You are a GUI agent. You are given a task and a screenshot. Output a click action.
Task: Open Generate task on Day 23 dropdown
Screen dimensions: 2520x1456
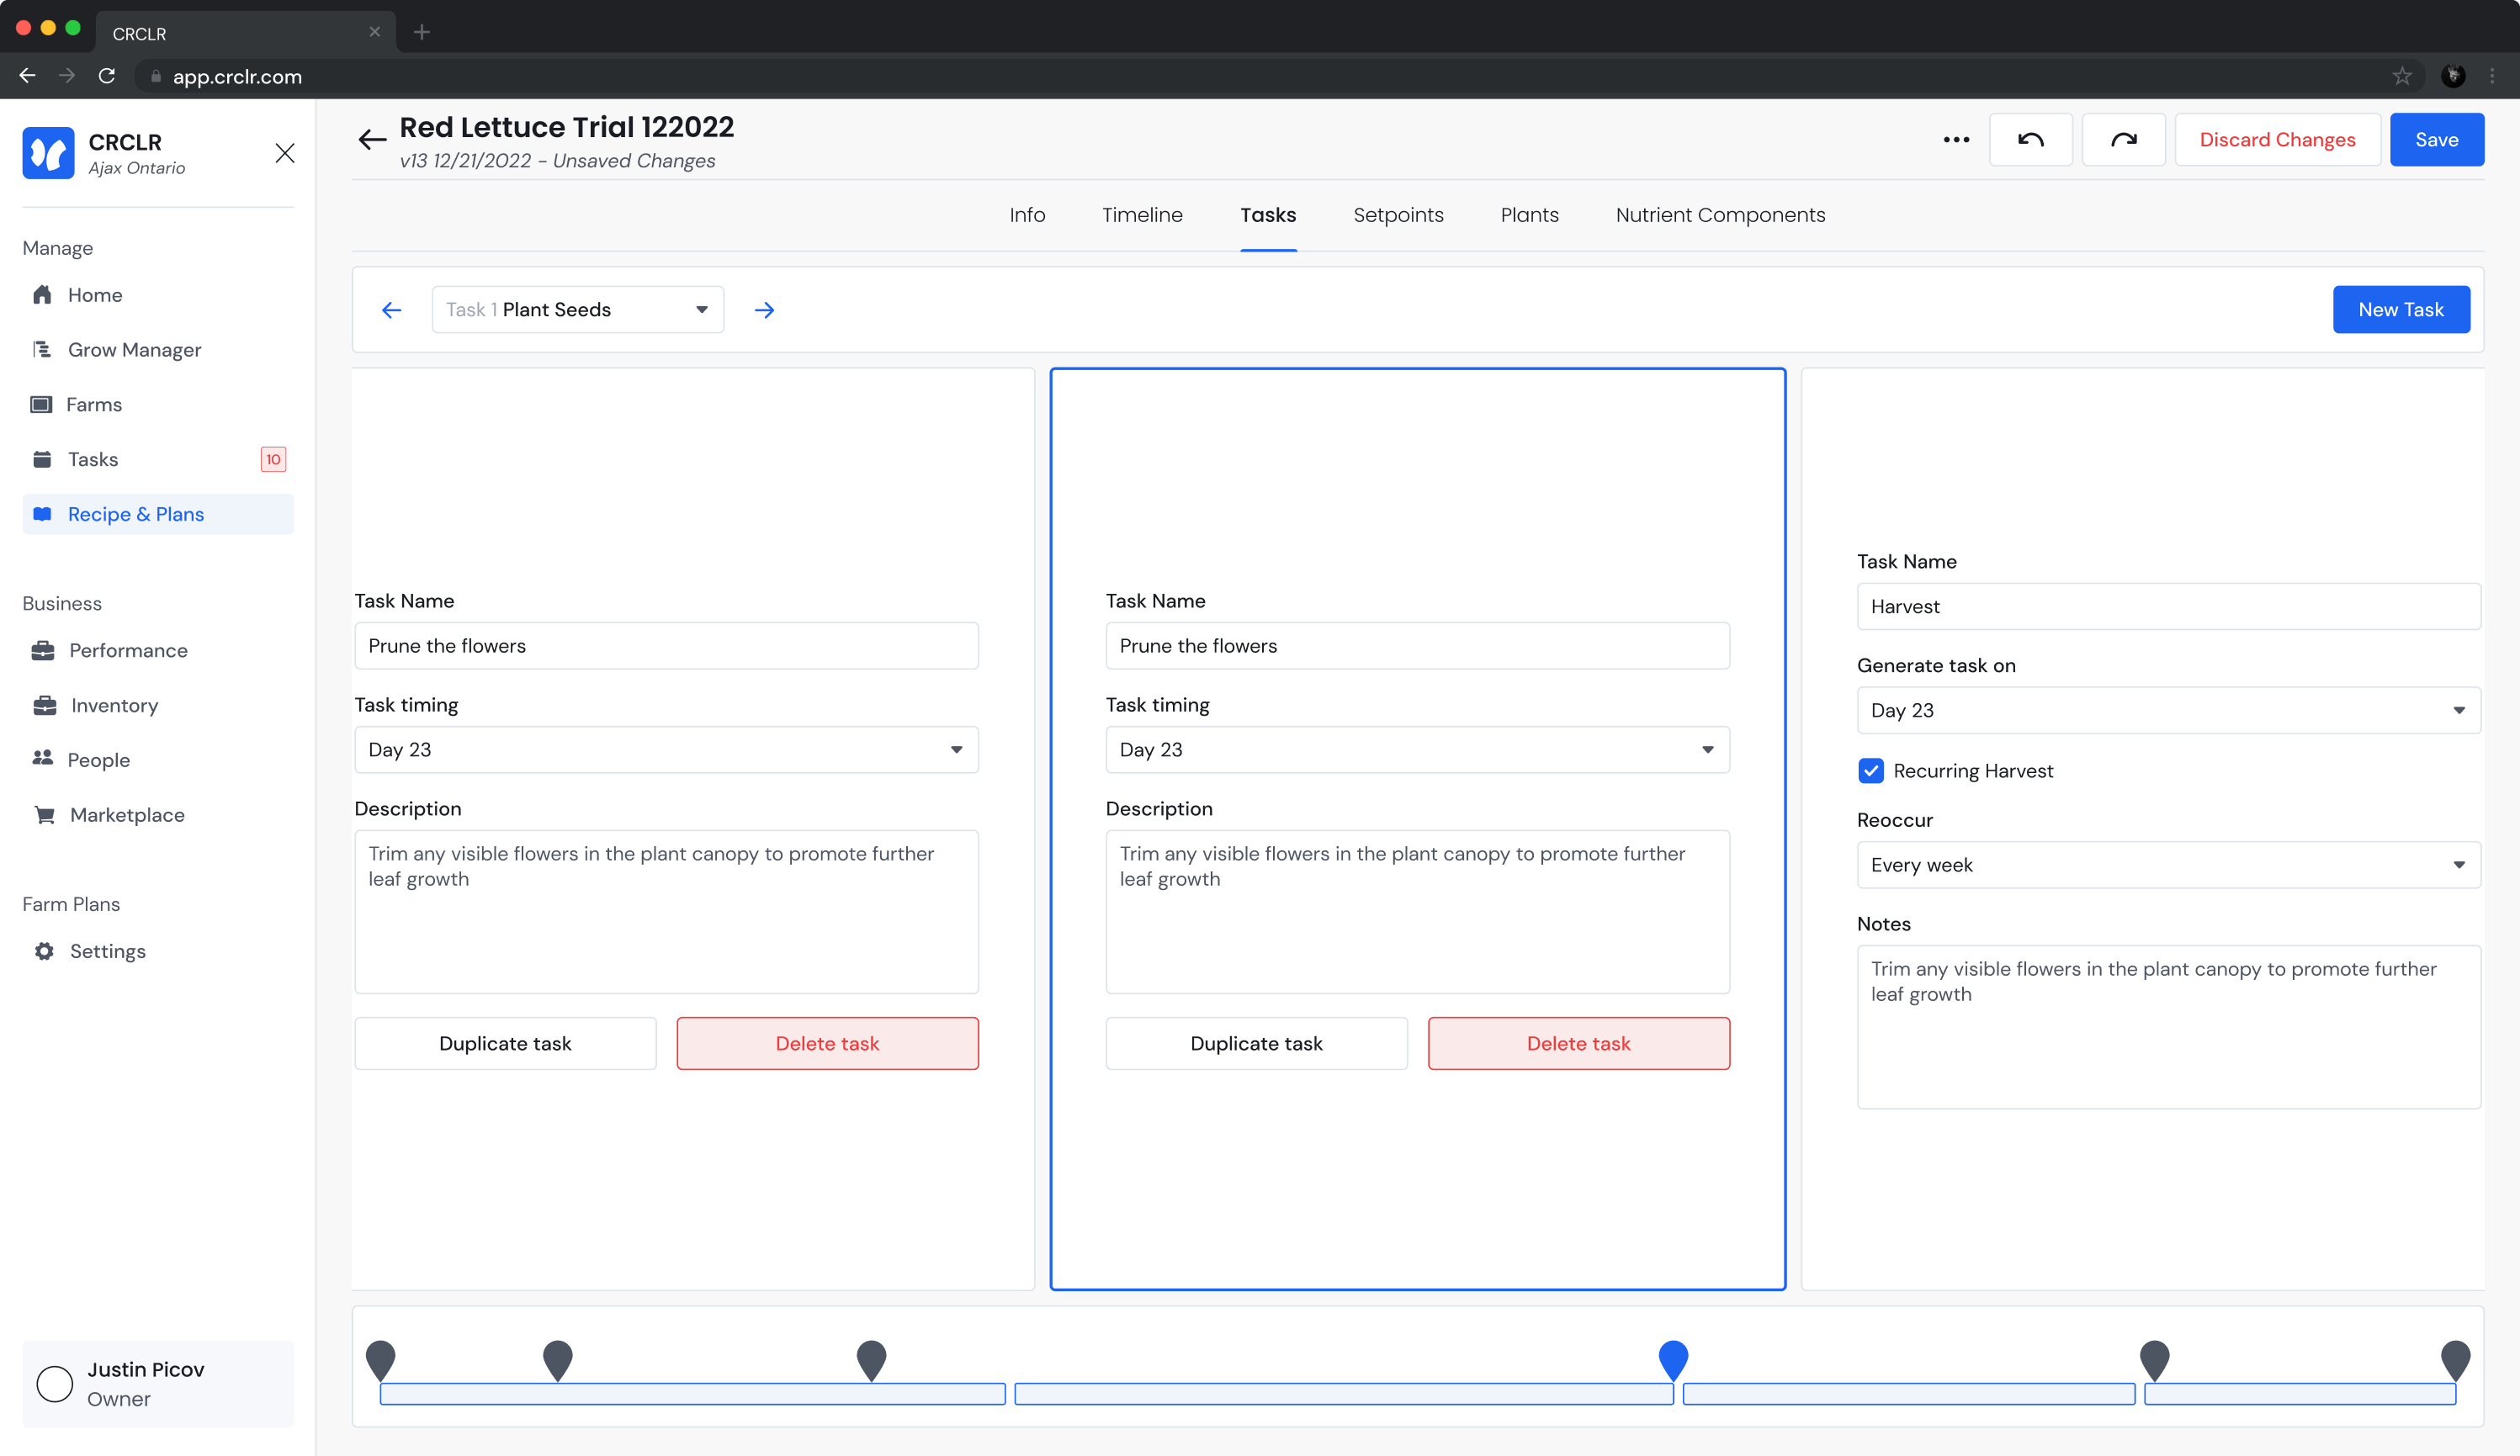pyautogui.click(x=2168, y=710)
